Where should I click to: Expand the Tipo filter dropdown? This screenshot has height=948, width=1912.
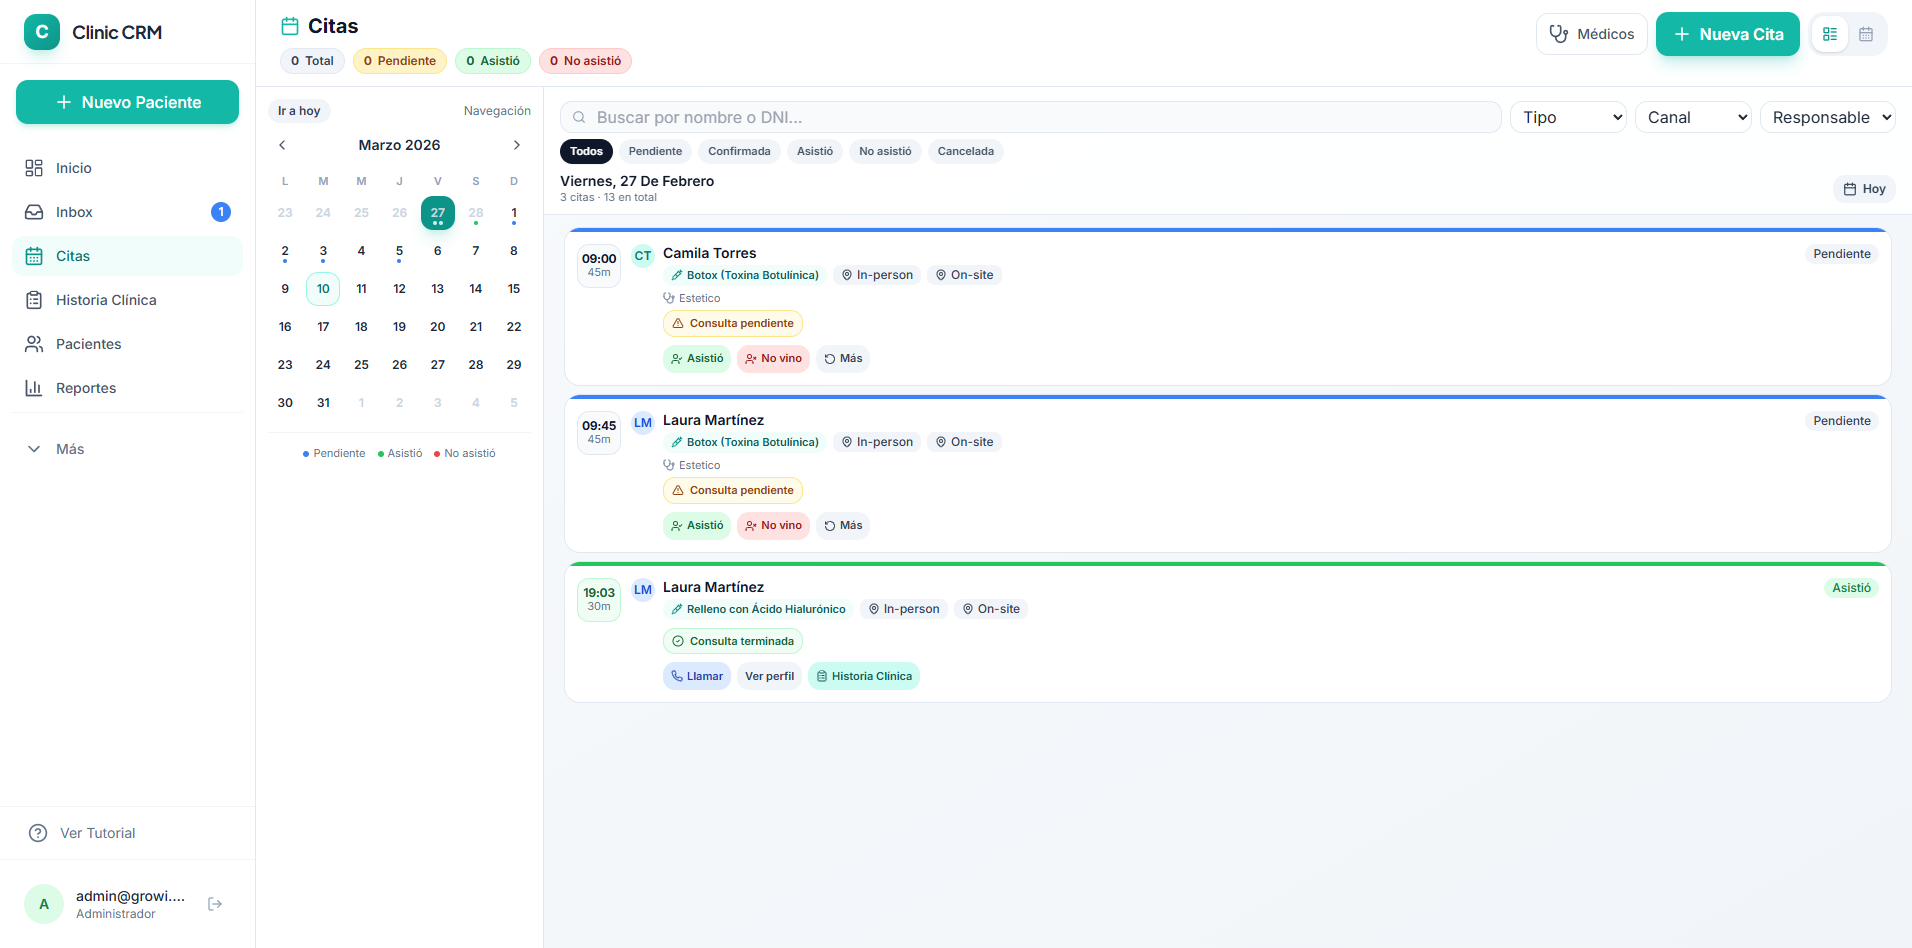tap(1568, 117)
